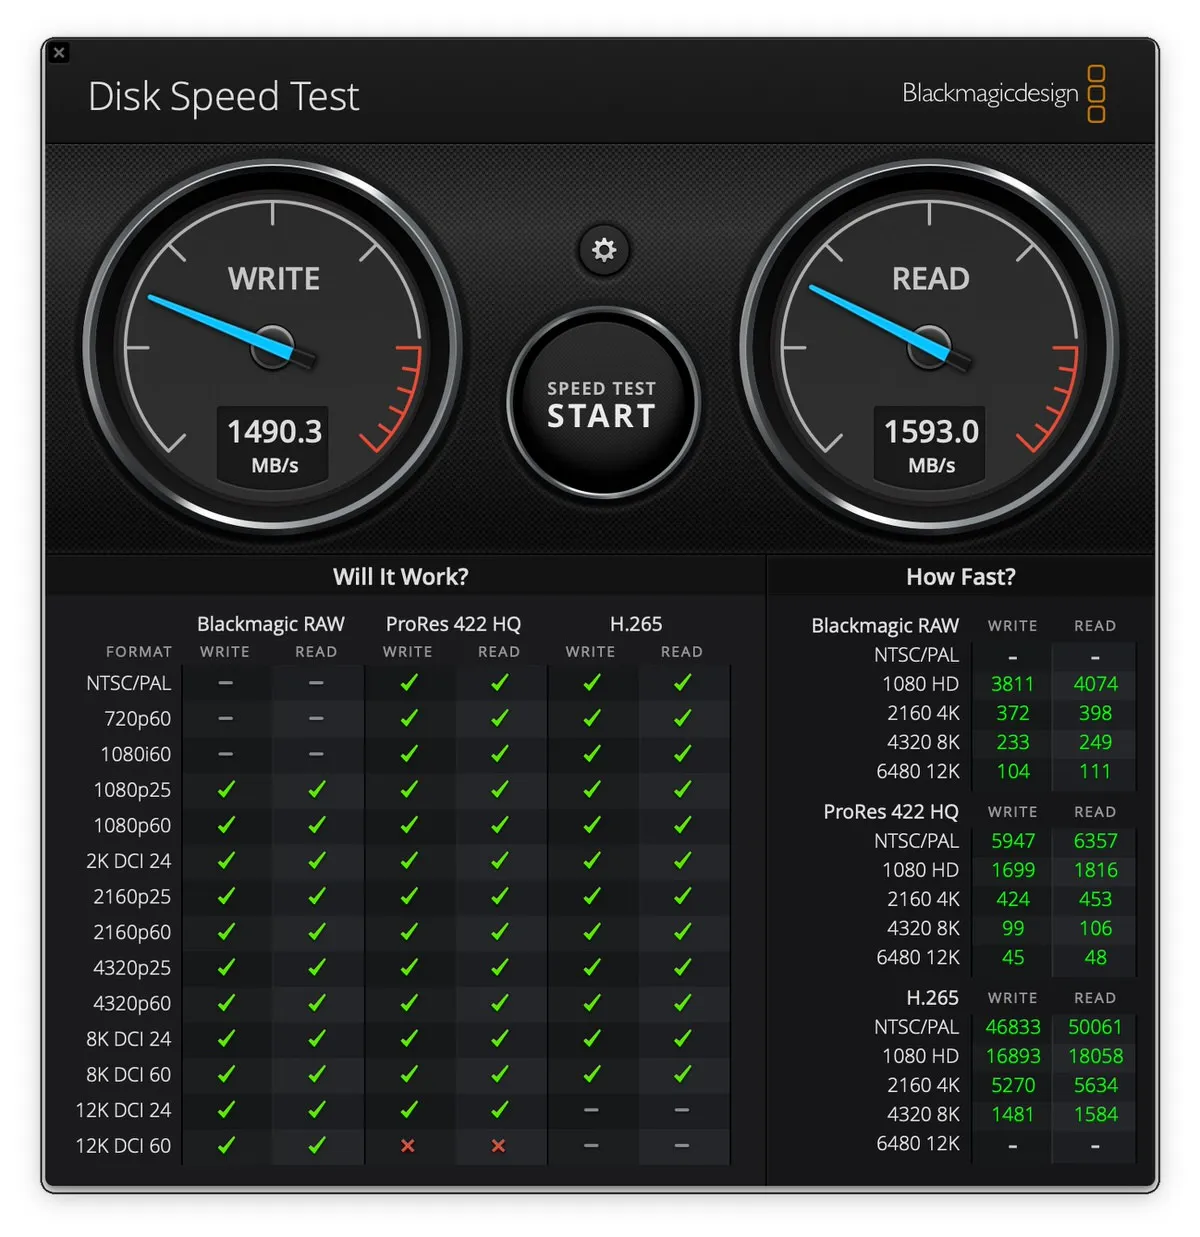Screen dimensions: 1200x1237
Task: Click the 50061 H.265 NTSC/PAL read value
Action: point(1094,1027)
